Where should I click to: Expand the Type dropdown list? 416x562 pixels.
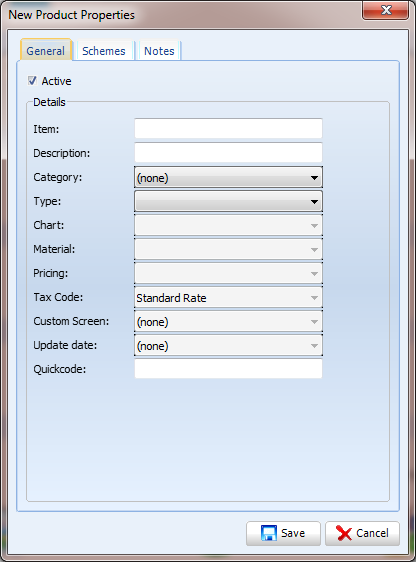click(228, 201)
